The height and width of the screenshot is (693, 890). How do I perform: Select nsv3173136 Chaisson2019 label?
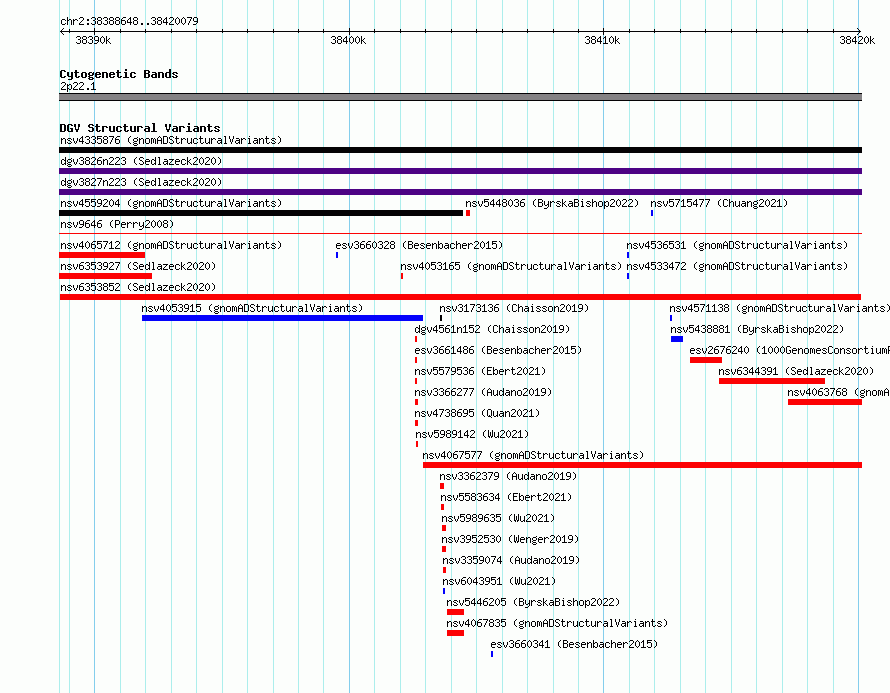point(514,308)
